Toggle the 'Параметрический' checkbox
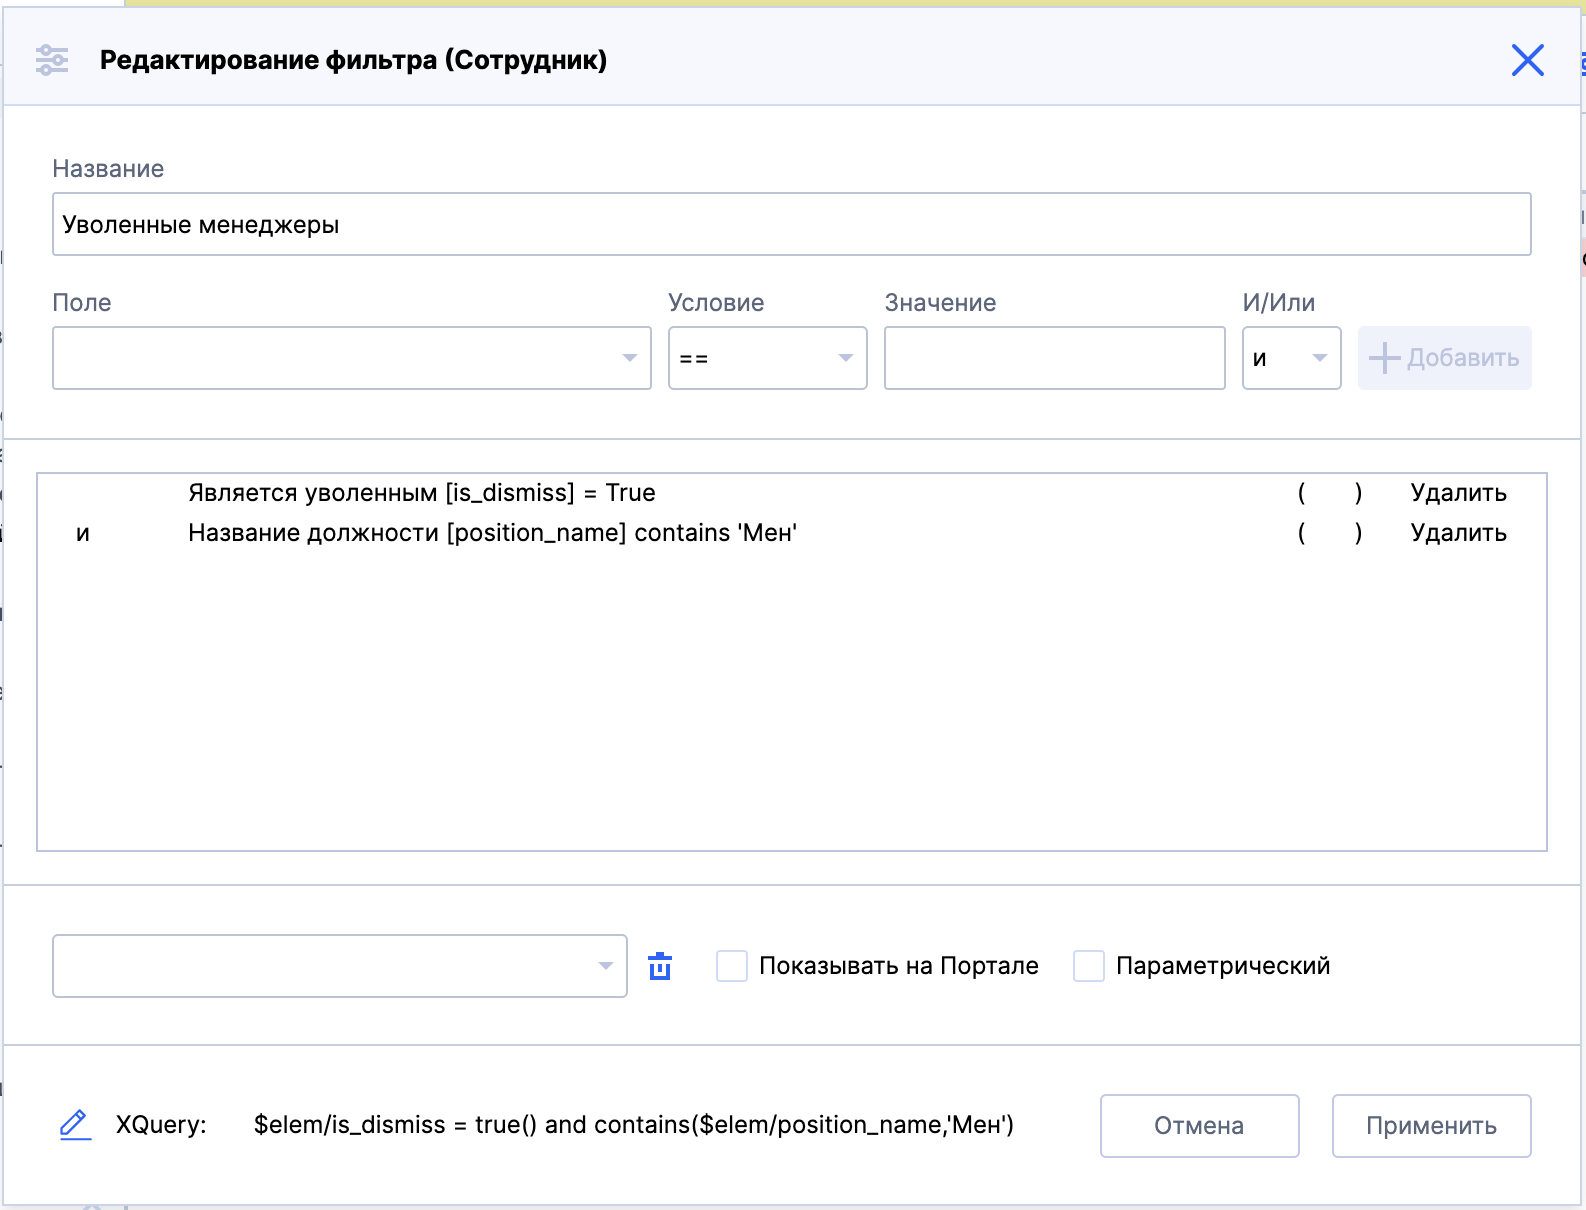The width and height of the screenshot is (1586, 1210). click(x=1088, y=966)
